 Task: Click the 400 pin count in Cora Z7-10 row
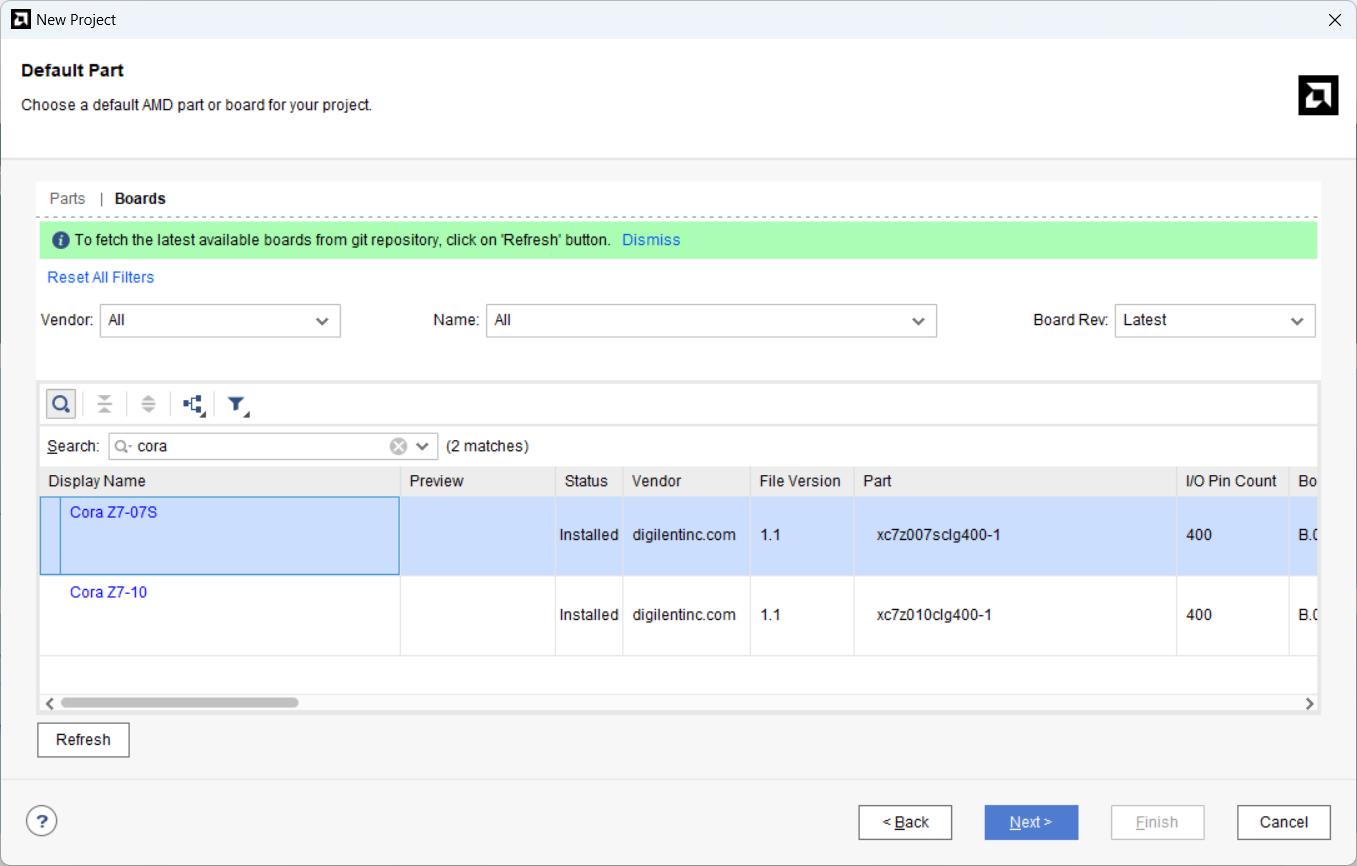[x=1199, y=615]
